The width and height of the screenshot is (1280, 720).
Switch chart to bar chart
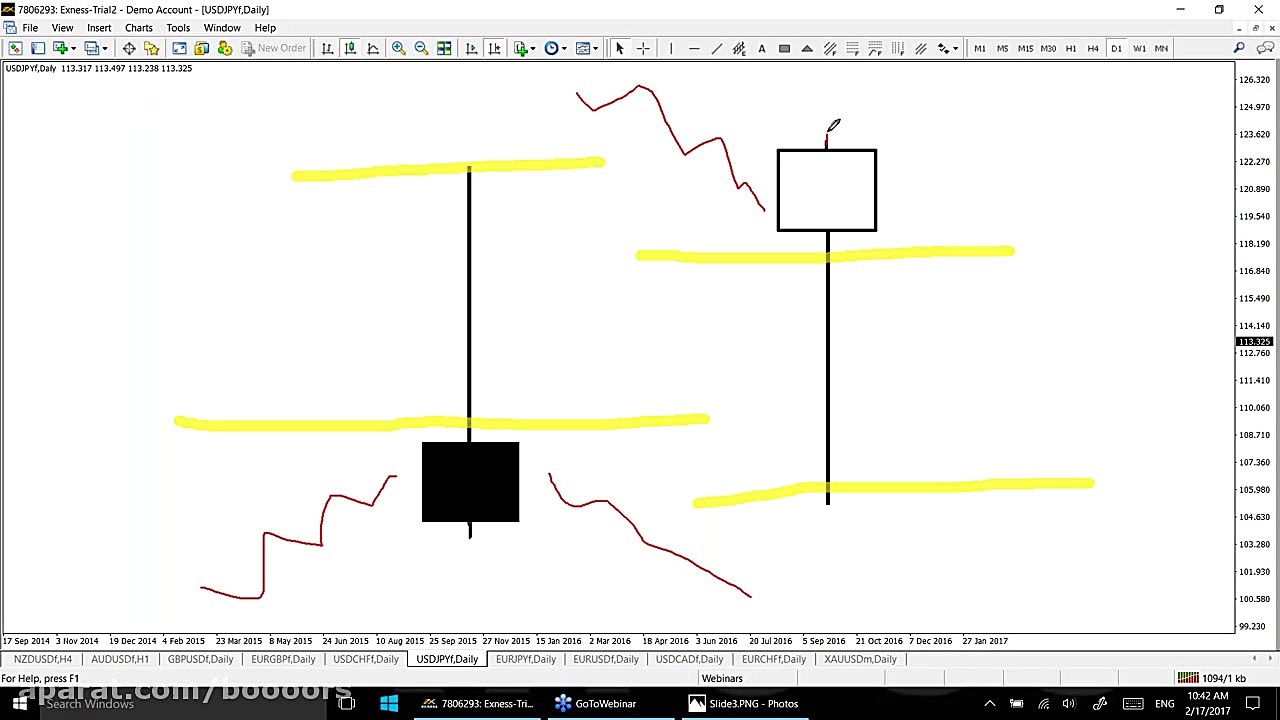coord(327,48)
